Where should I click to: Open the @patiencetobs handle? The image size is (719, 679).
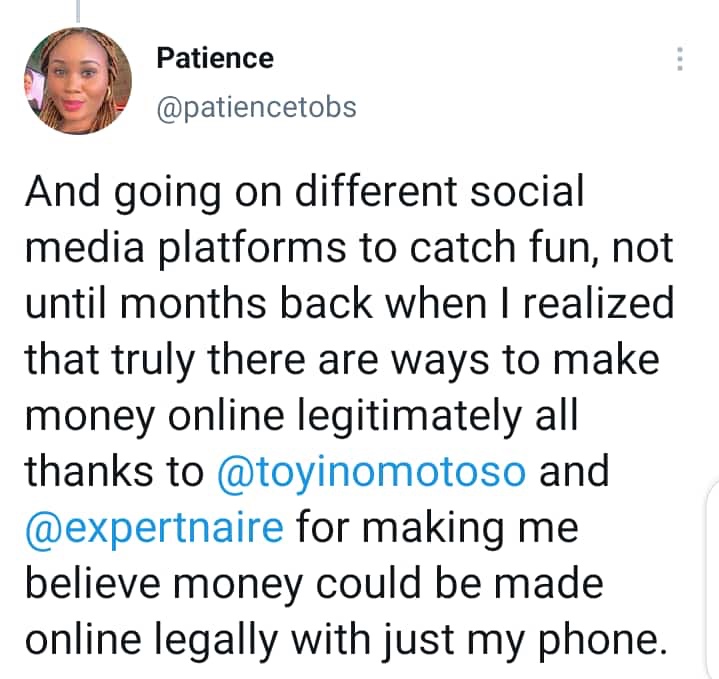256,106
